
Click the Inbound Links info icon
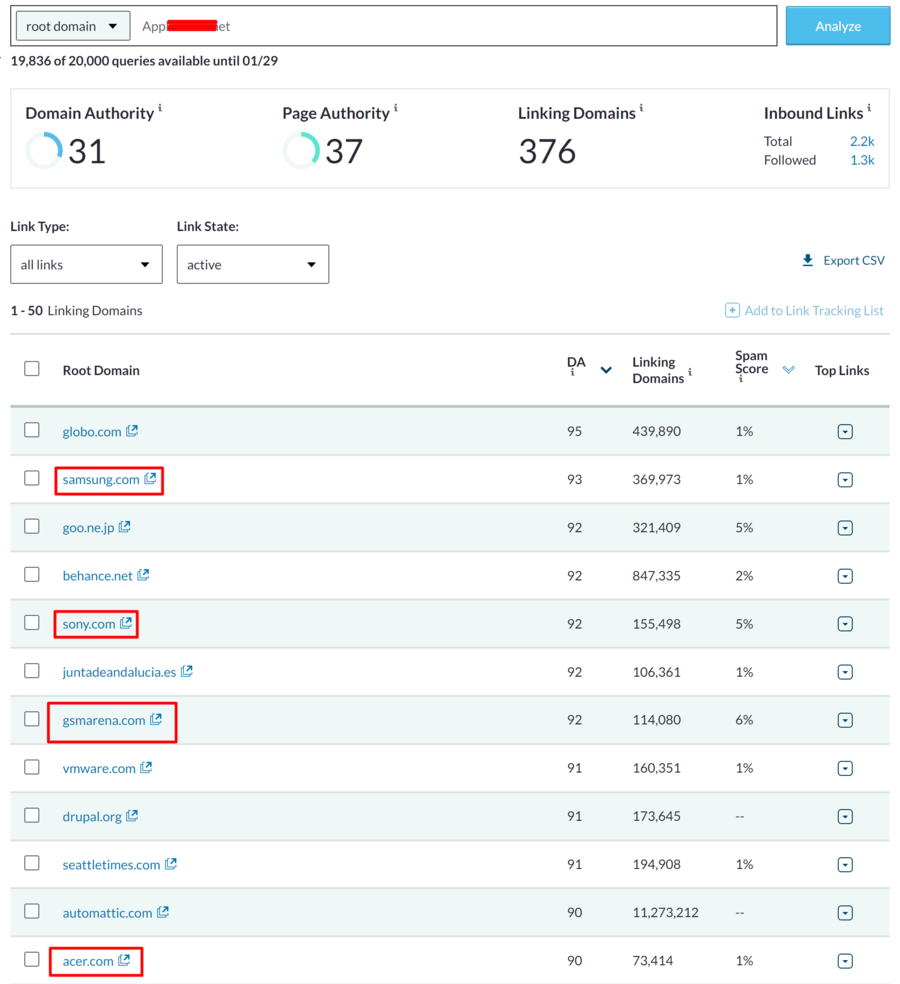pos(869,108)
